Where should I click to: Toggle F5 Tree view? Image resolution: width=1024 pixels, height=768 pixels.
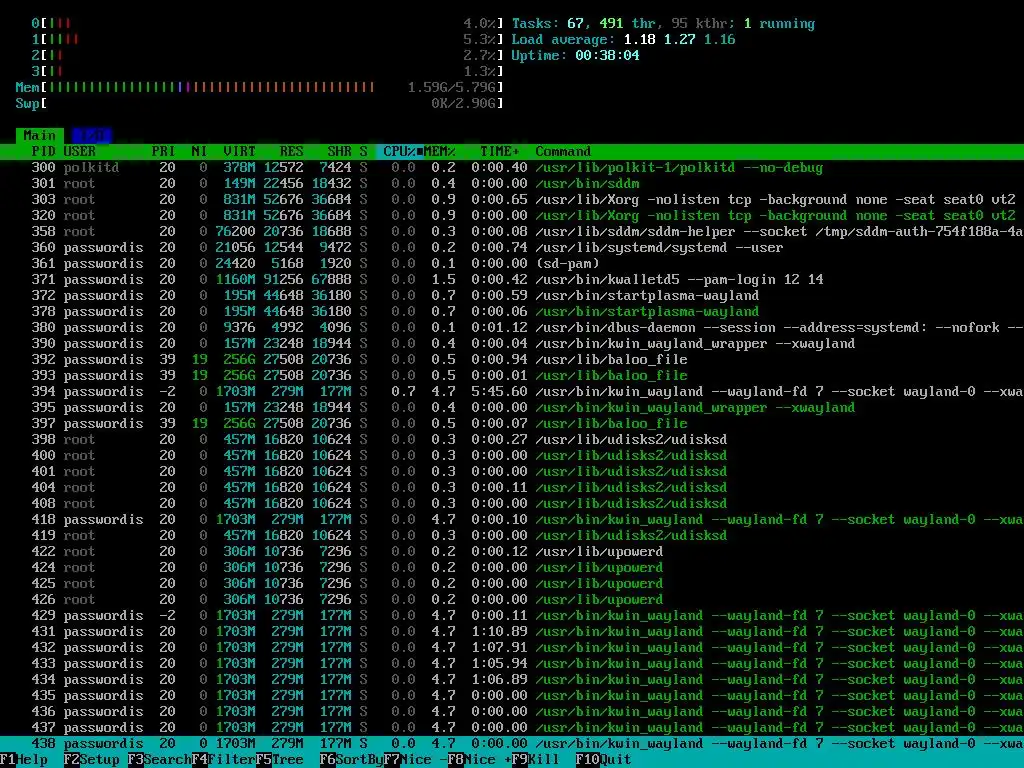coord(280,760)
